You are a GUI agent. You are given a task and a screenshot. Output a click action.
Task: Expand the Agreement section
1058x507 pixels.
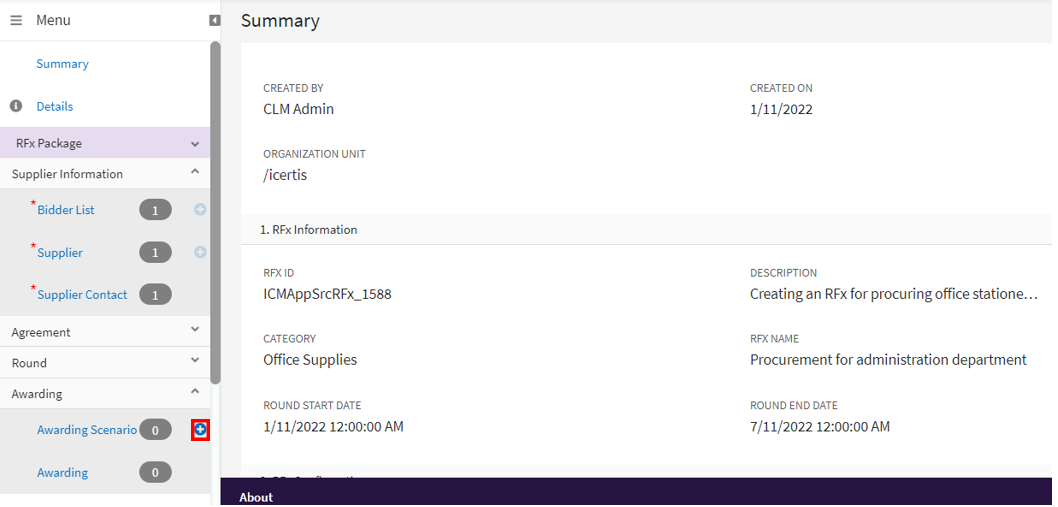195,329
